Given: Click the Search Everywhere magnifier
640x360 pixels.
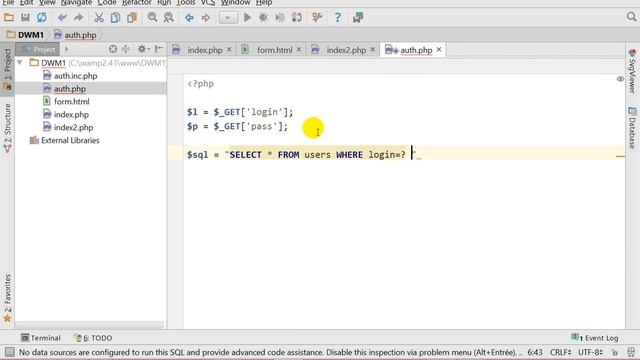Looking at the screenshot, I should (x=631, y=17).
